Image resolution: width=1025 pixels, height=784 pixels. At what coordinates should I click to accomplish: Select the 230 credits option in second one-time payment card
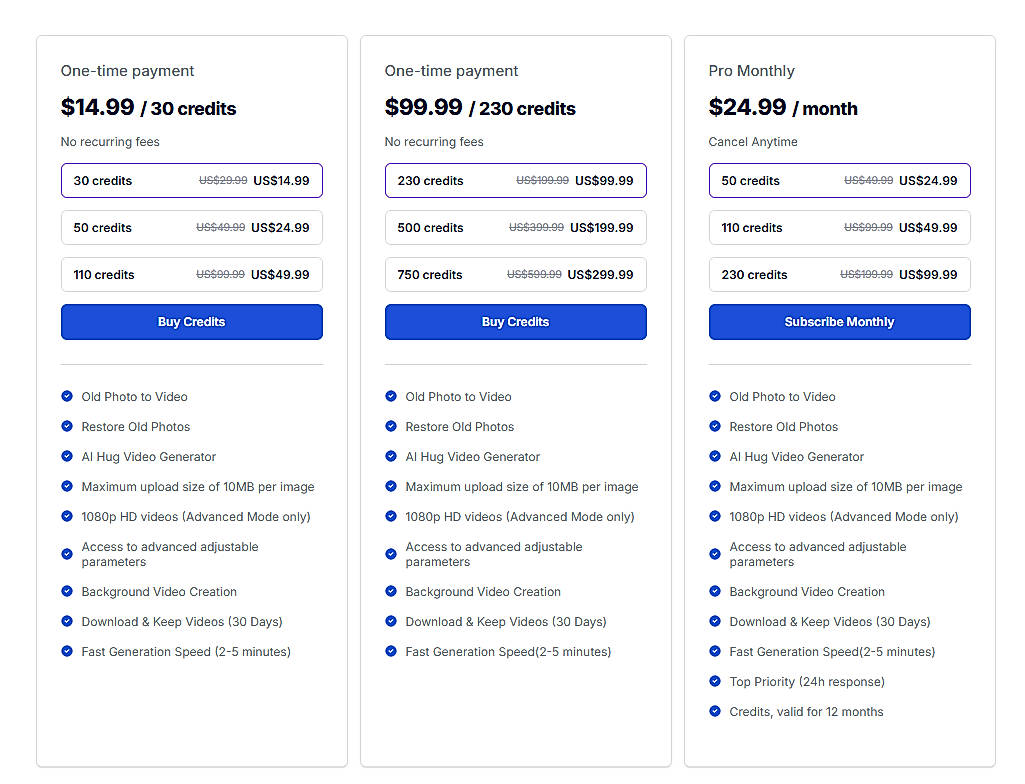(x=516, y=180)
